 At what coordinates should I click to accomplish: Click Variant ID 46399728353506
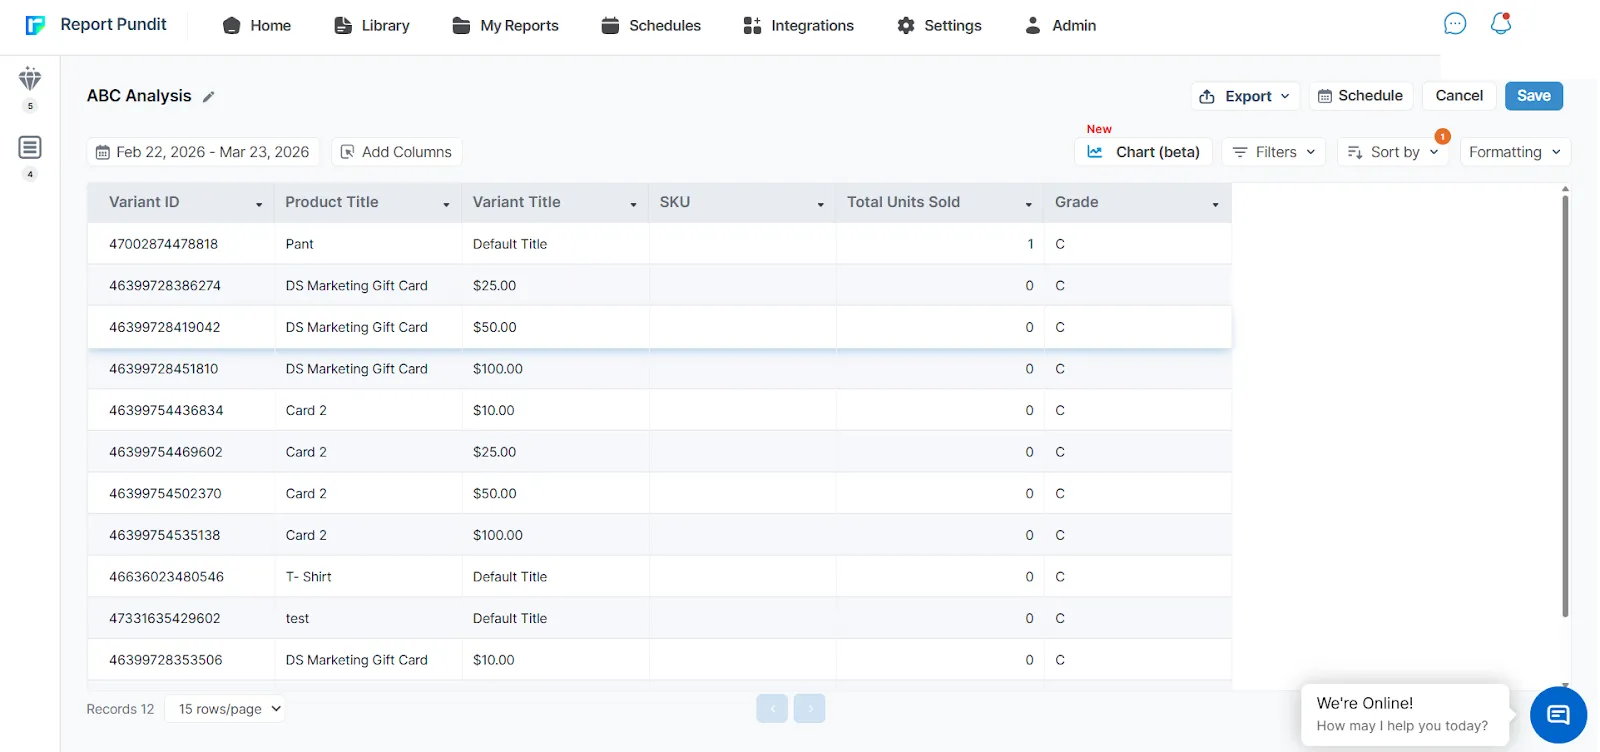point(166,660)
